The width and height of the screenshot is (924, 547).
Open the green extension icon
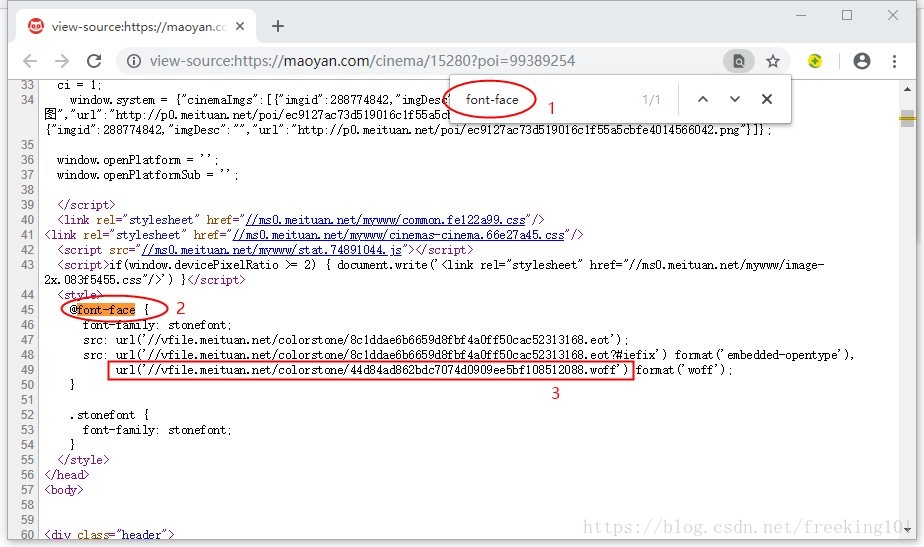815,61
